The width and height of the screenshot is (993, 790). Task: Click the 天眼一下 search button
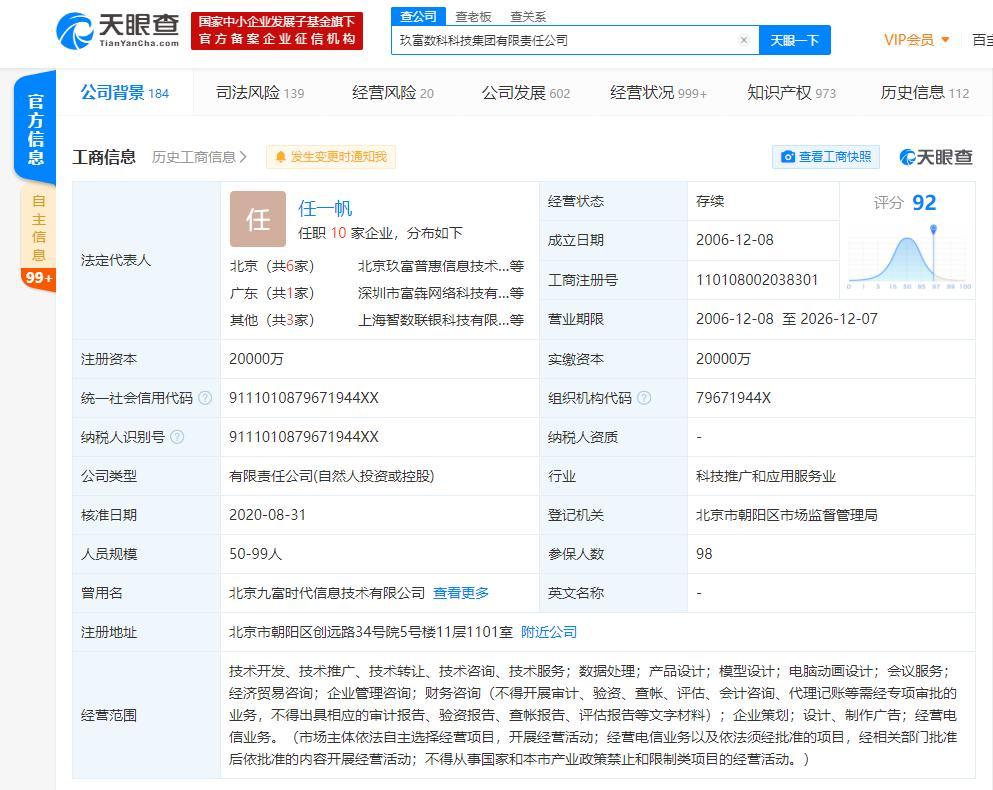click(x=796, y=40)
